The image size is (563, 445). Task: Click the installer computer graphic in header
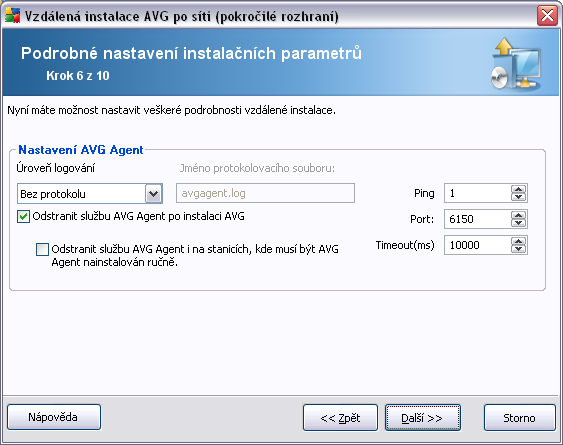516,64
